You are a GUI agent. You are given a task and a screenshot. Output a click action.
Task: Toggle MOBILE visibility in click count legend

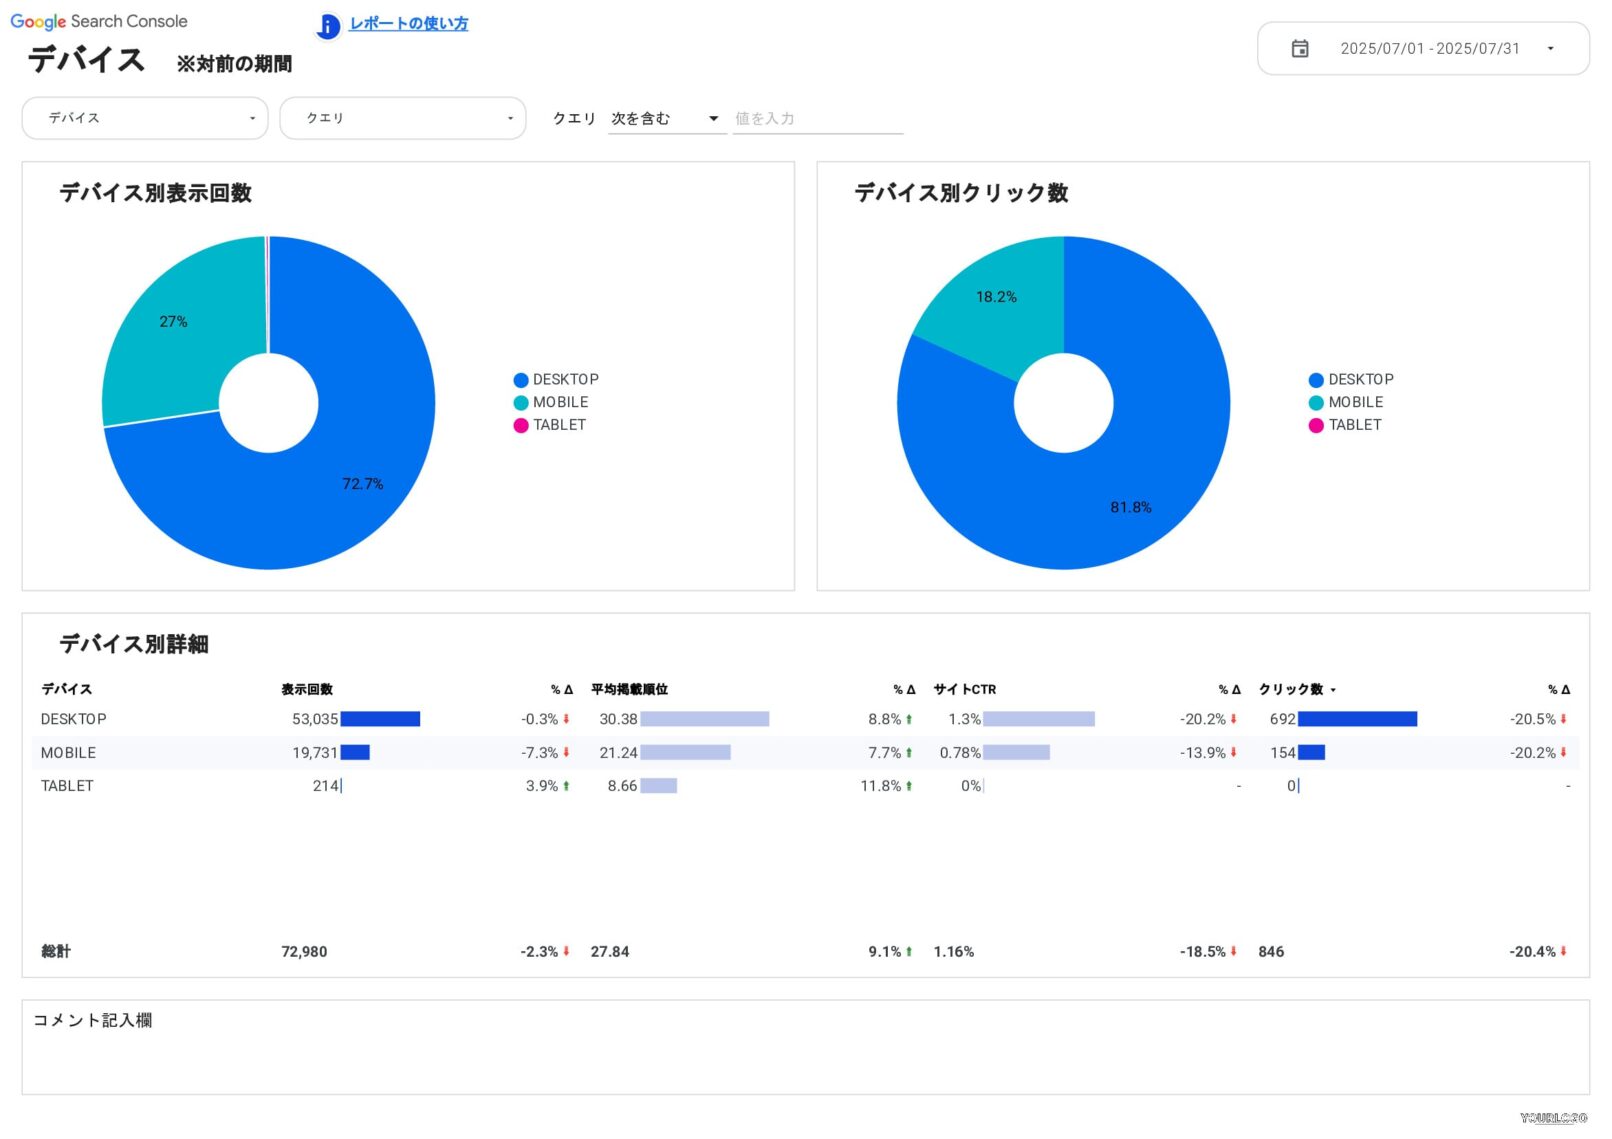1315,402
